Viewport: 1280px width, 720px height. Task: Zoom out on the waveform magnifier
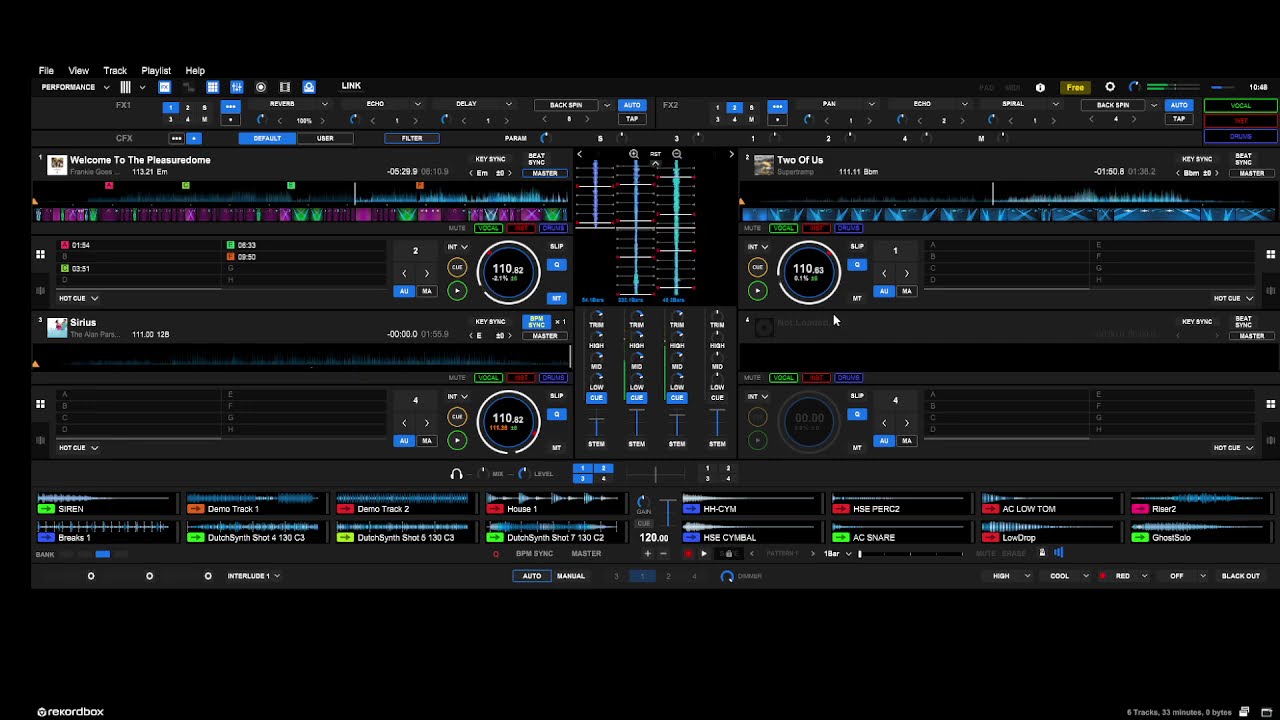[677, 154]
